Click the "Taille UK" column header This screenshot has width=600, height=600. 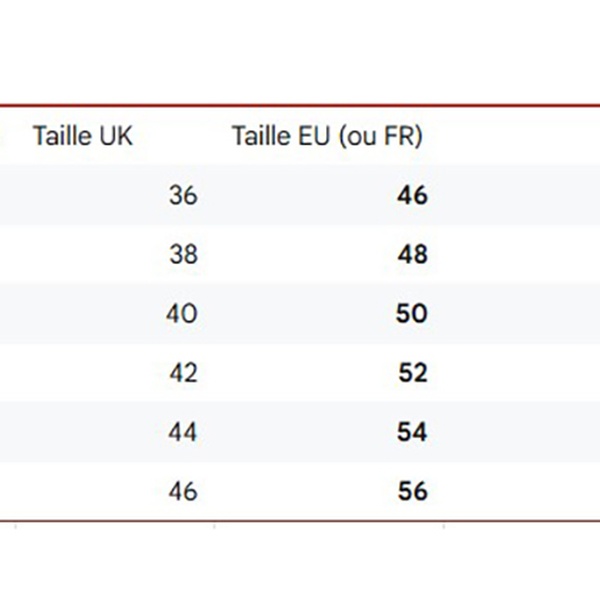pos(82,136)
